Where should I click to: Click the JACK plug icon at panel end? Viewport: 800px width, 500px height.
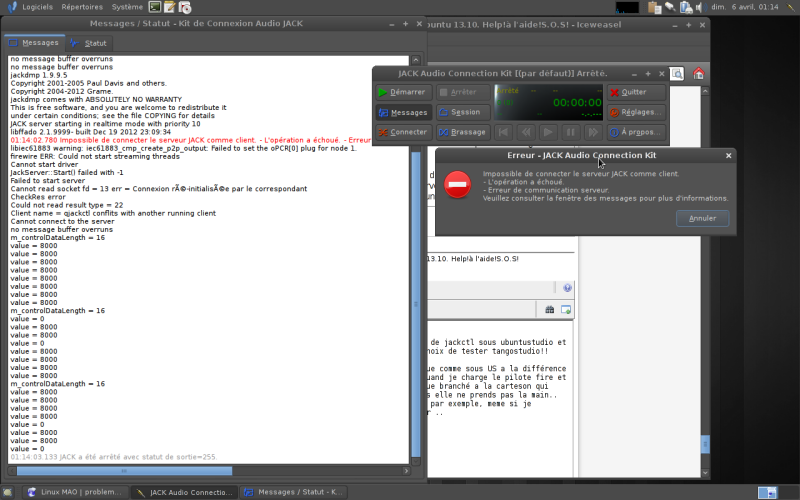pyautogui.click(x=789, y=7)
